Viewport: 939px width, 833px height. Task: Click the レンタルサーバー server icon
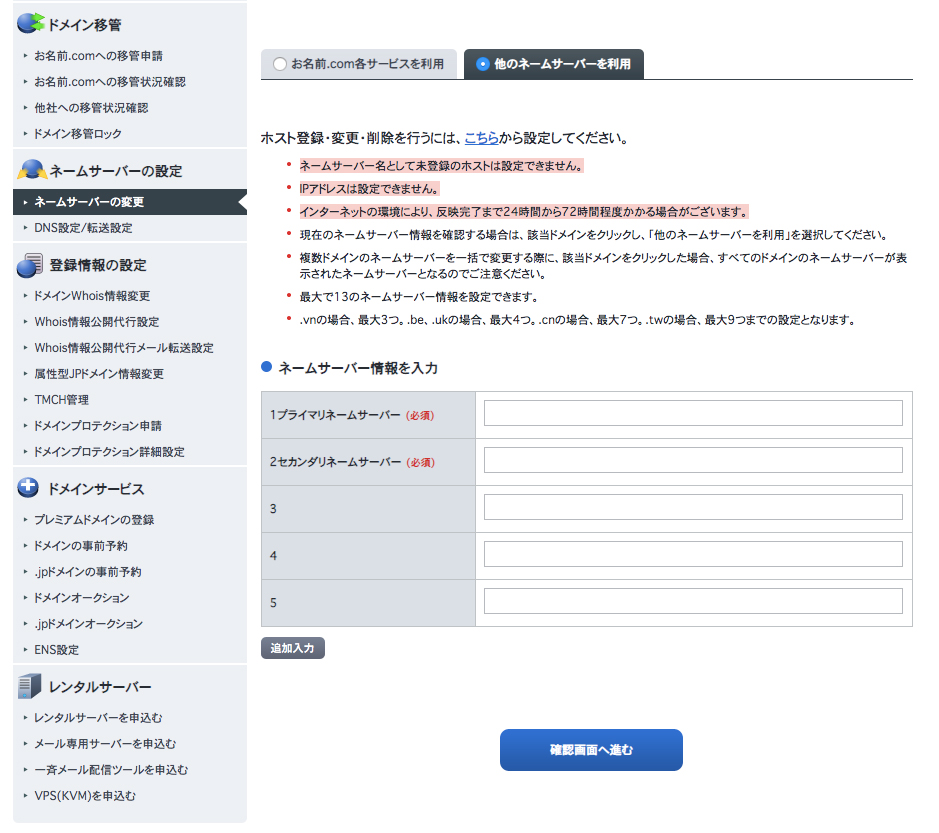[29, 686]
